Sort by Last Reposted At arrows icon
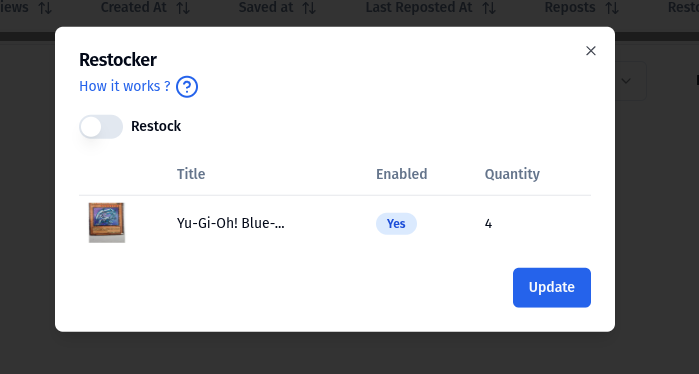 (489, 8)
